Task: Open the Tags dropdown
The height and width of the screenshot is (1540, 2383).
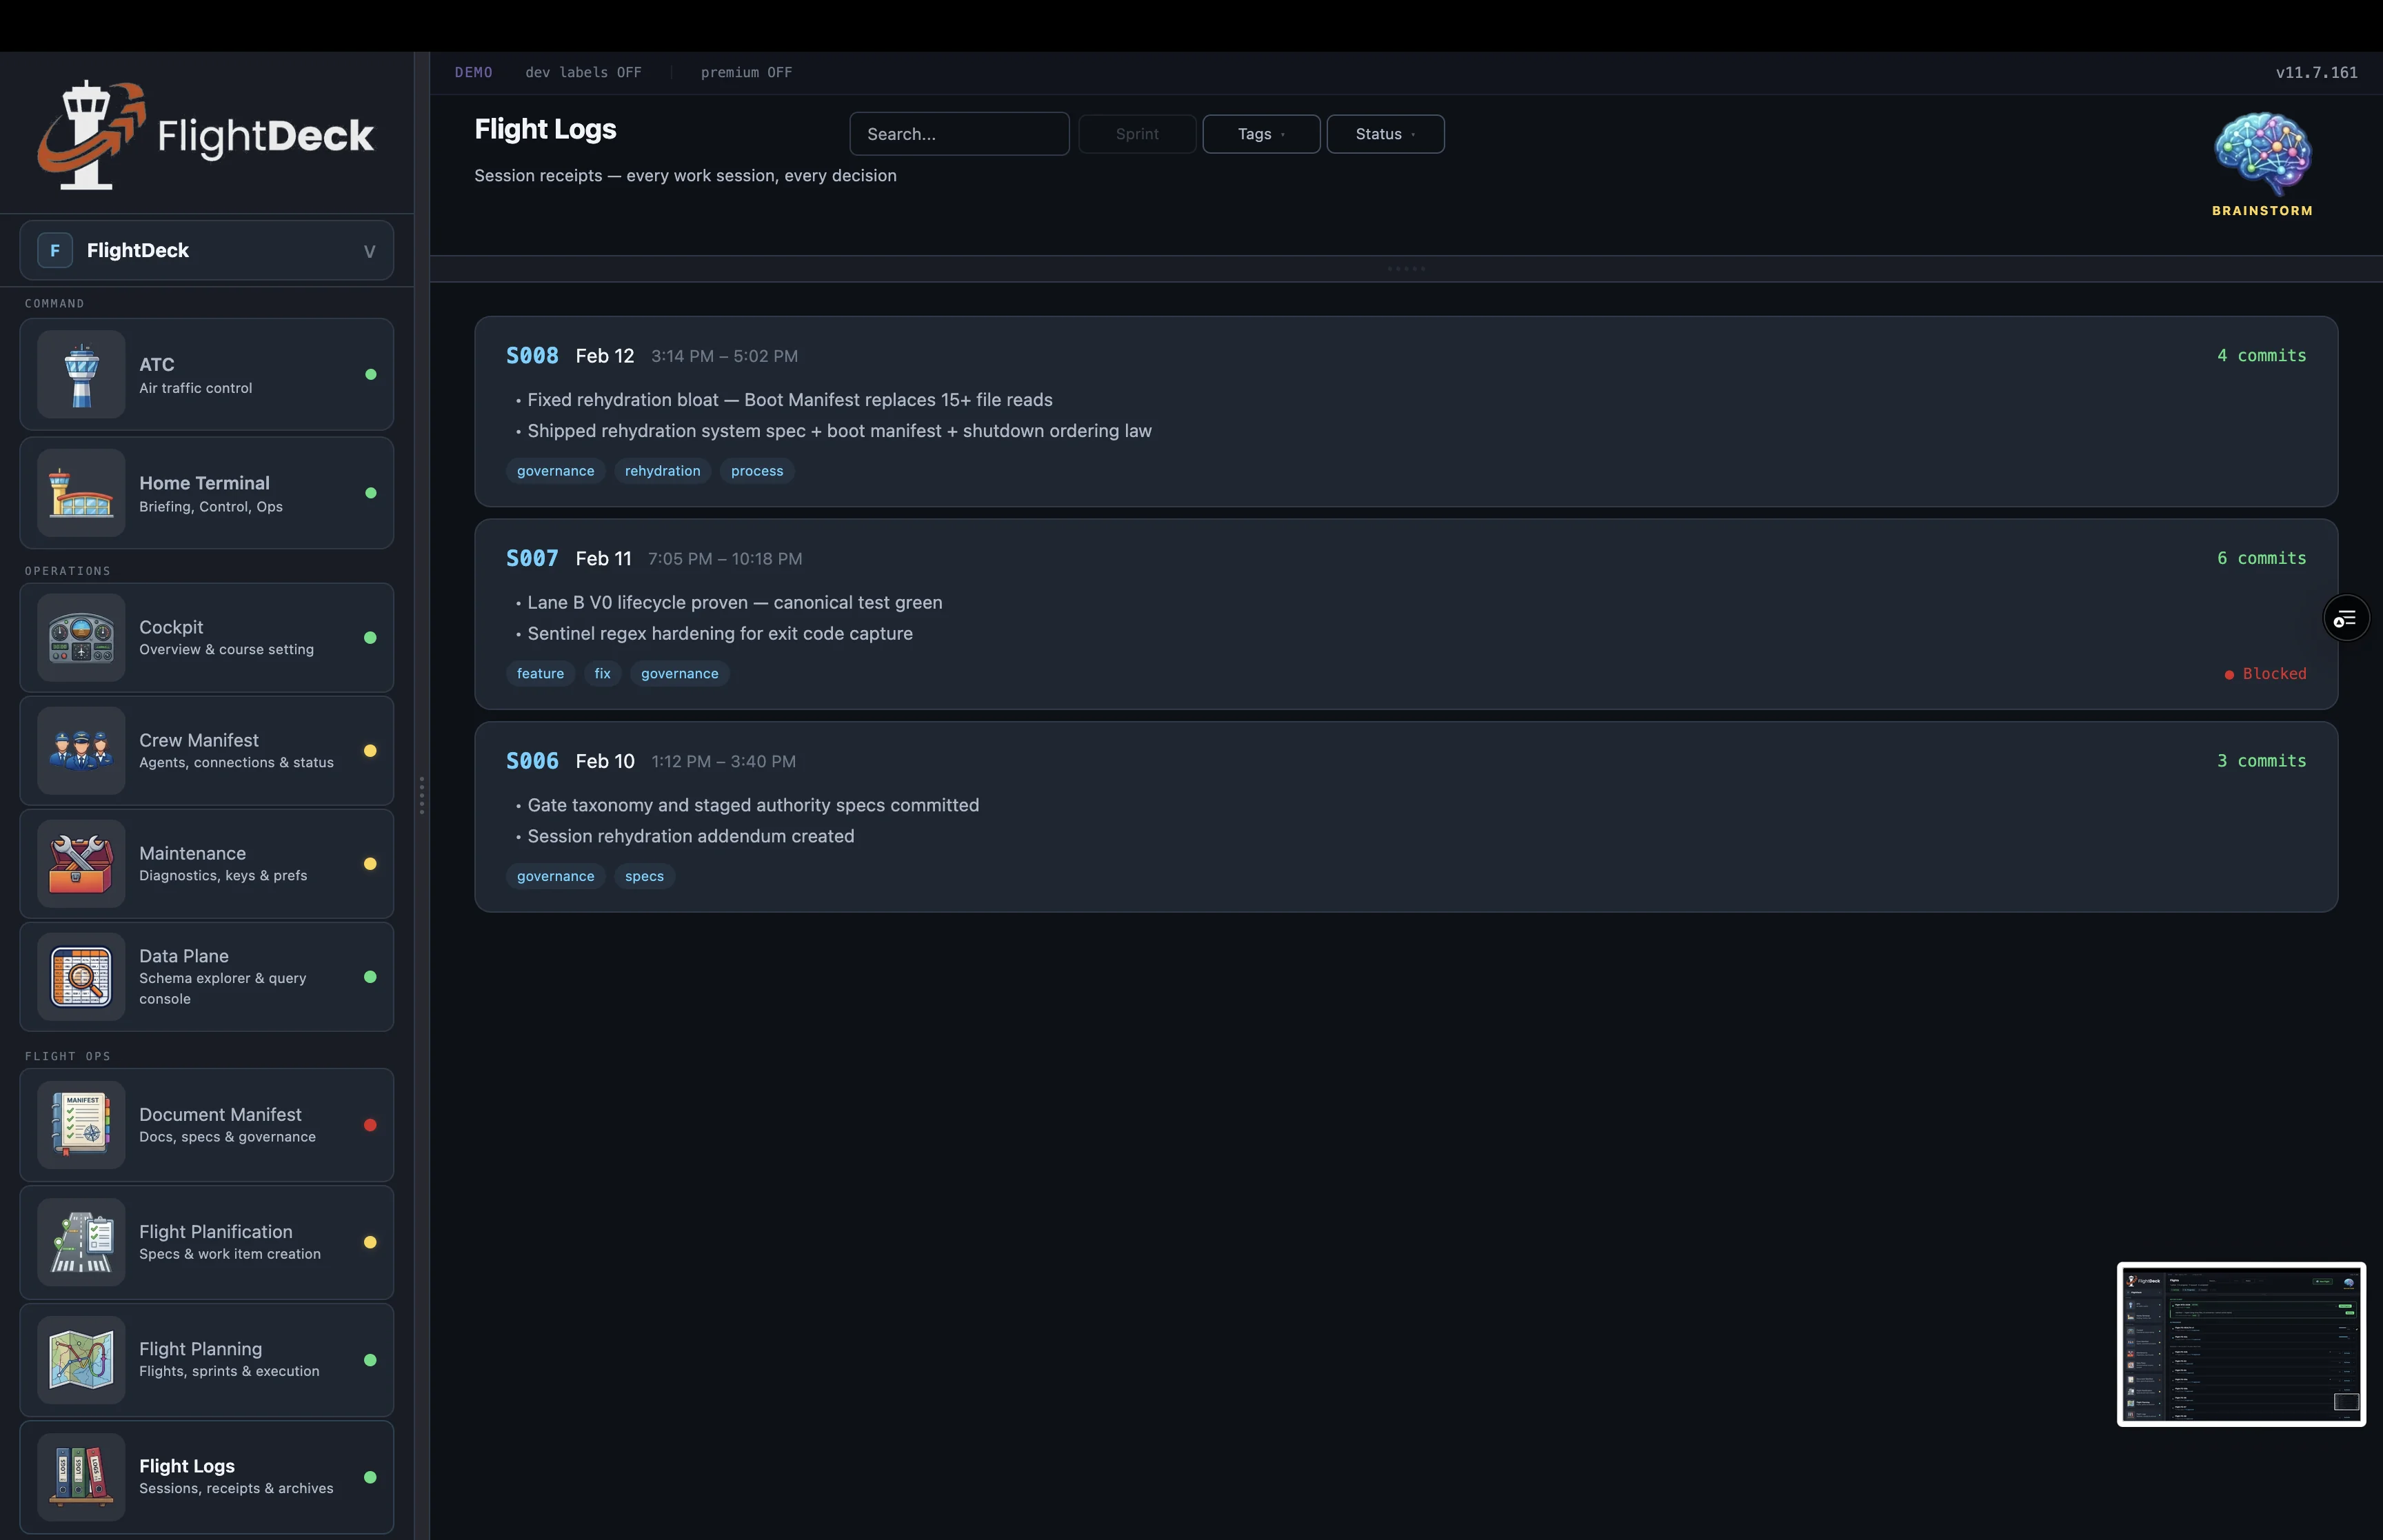Action: [x=1260, y=133]
